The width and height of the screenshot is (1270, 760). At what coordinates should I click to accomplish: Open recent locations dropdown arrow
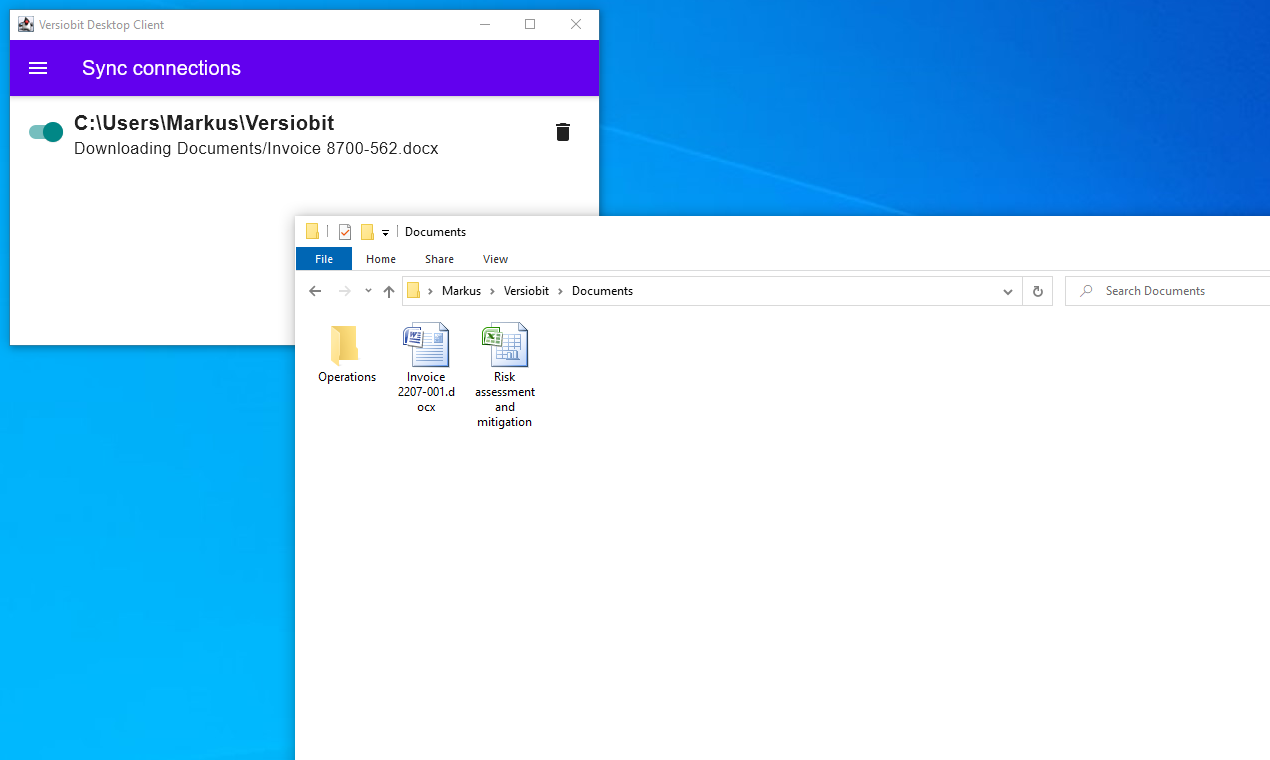click(368, 291)
